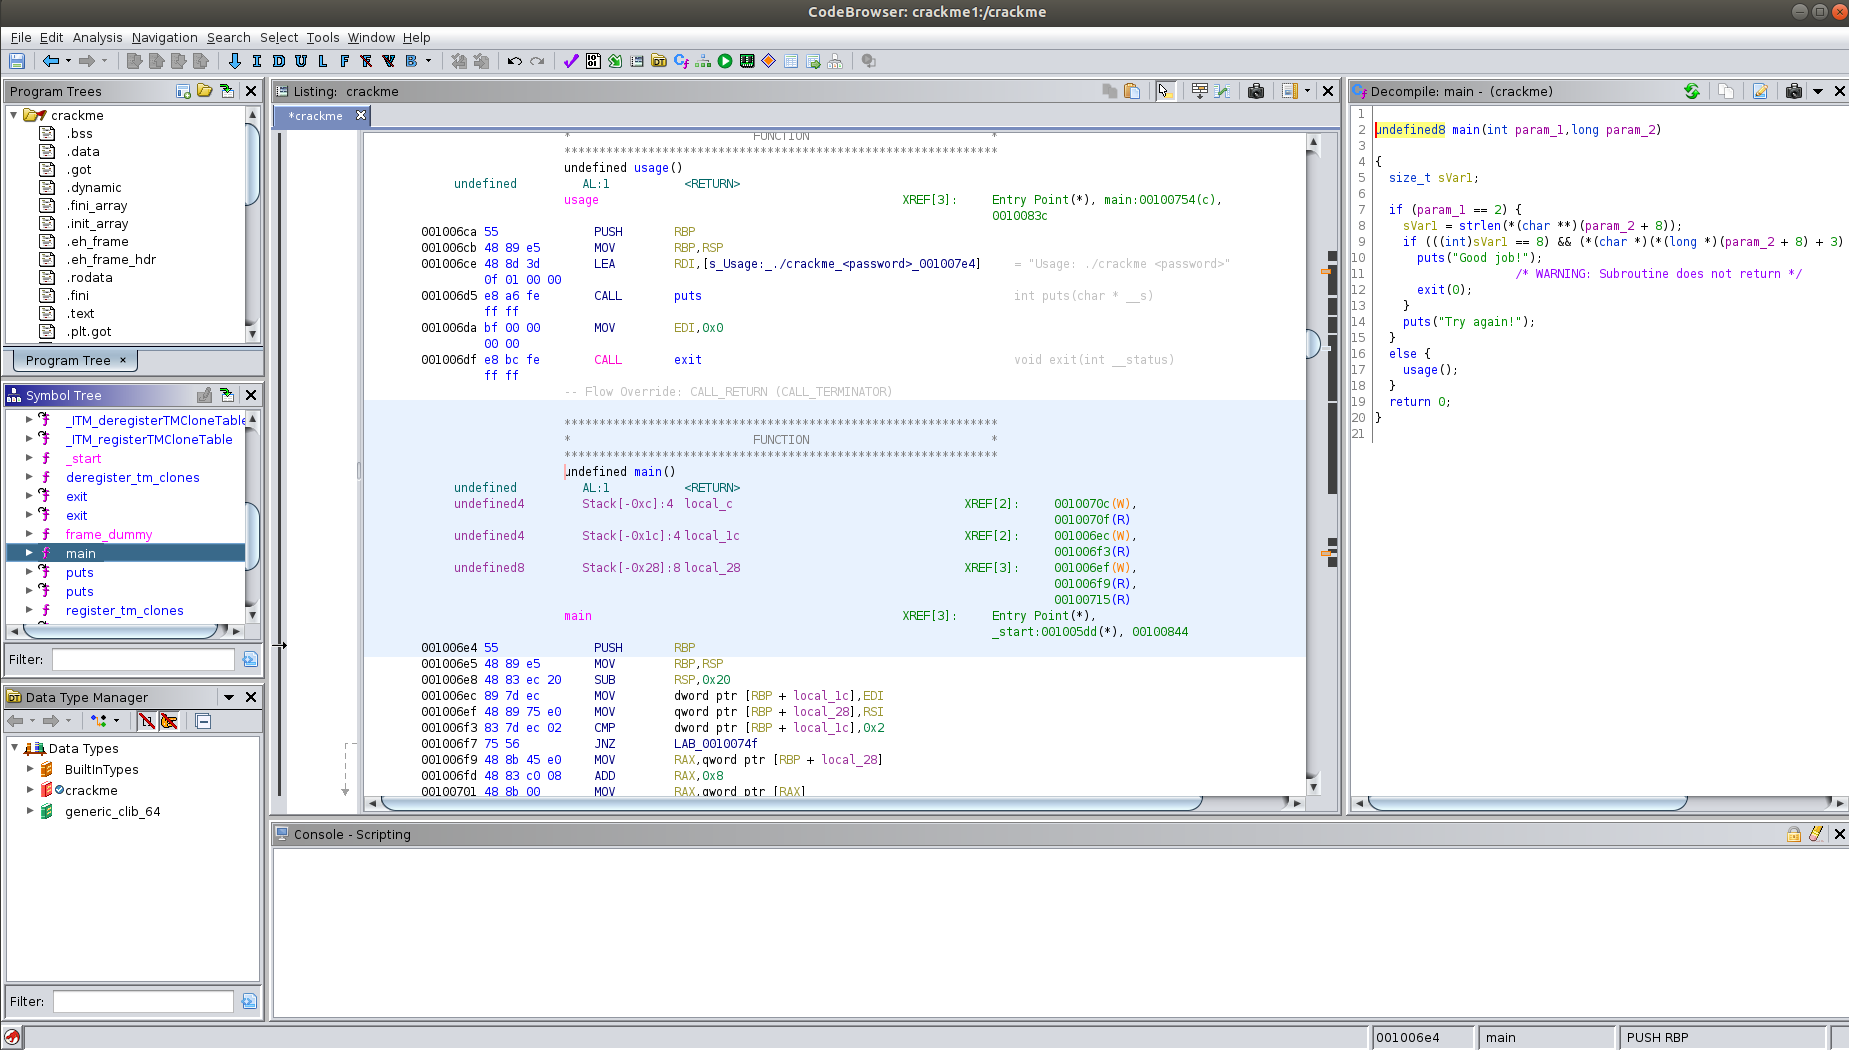Open a tree view folder icon in Program Trees
The height and width of the screenshot is (1050, 1849).
205,91
